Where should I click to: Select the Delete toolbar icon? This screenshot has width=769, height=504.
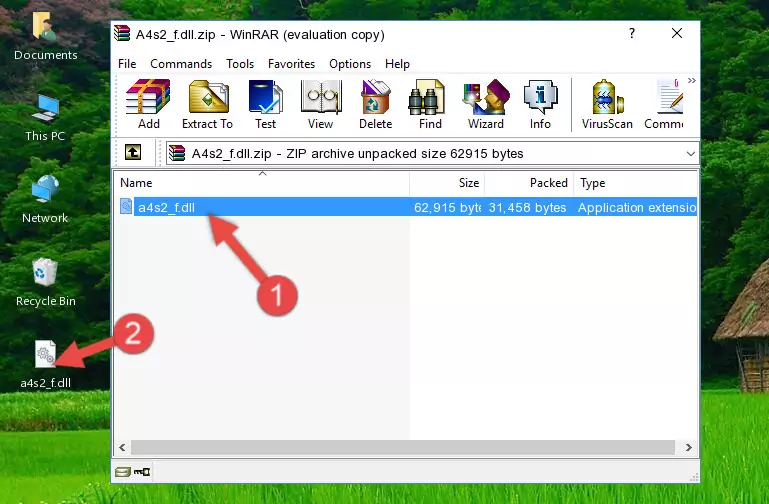tap(376, 104)
